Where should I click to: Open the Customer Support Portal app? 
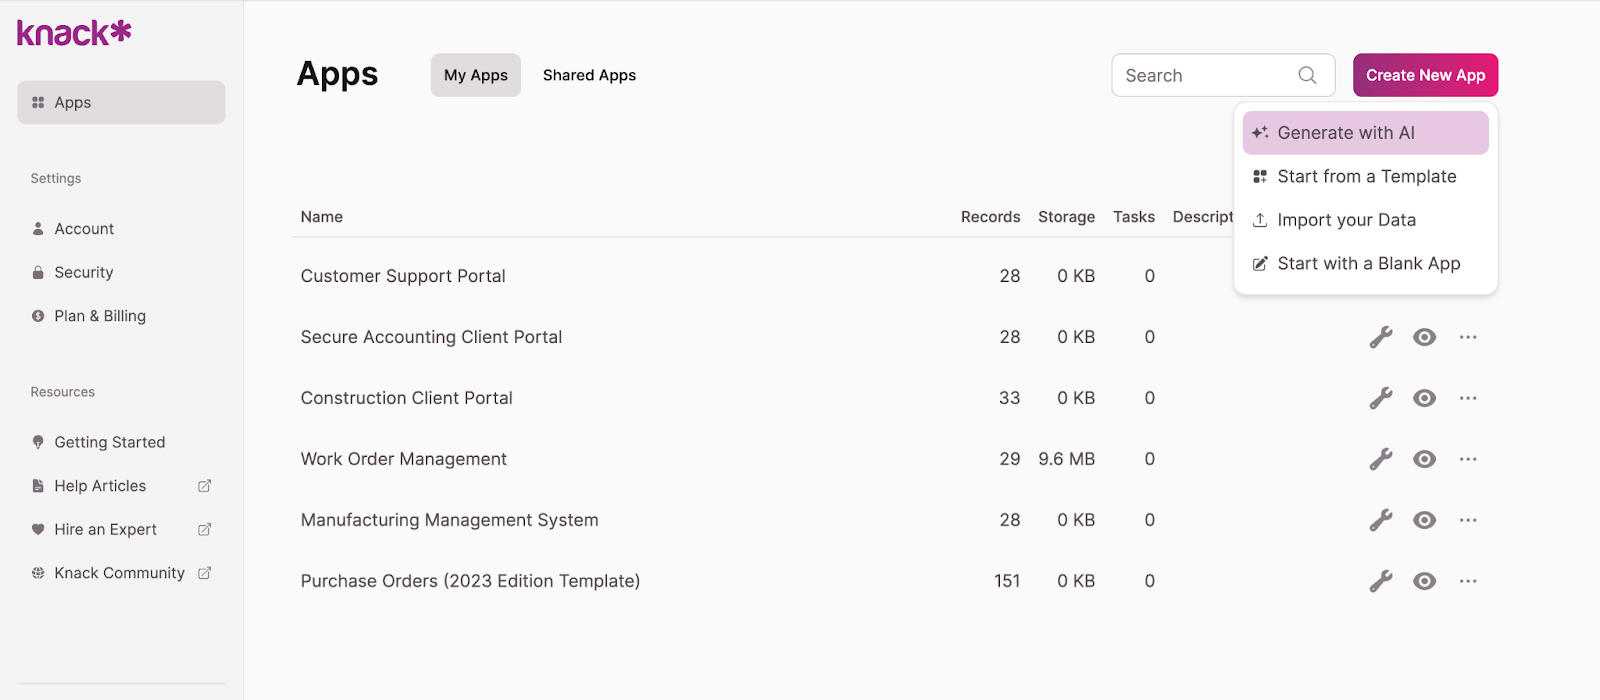[x=403, y=276]
